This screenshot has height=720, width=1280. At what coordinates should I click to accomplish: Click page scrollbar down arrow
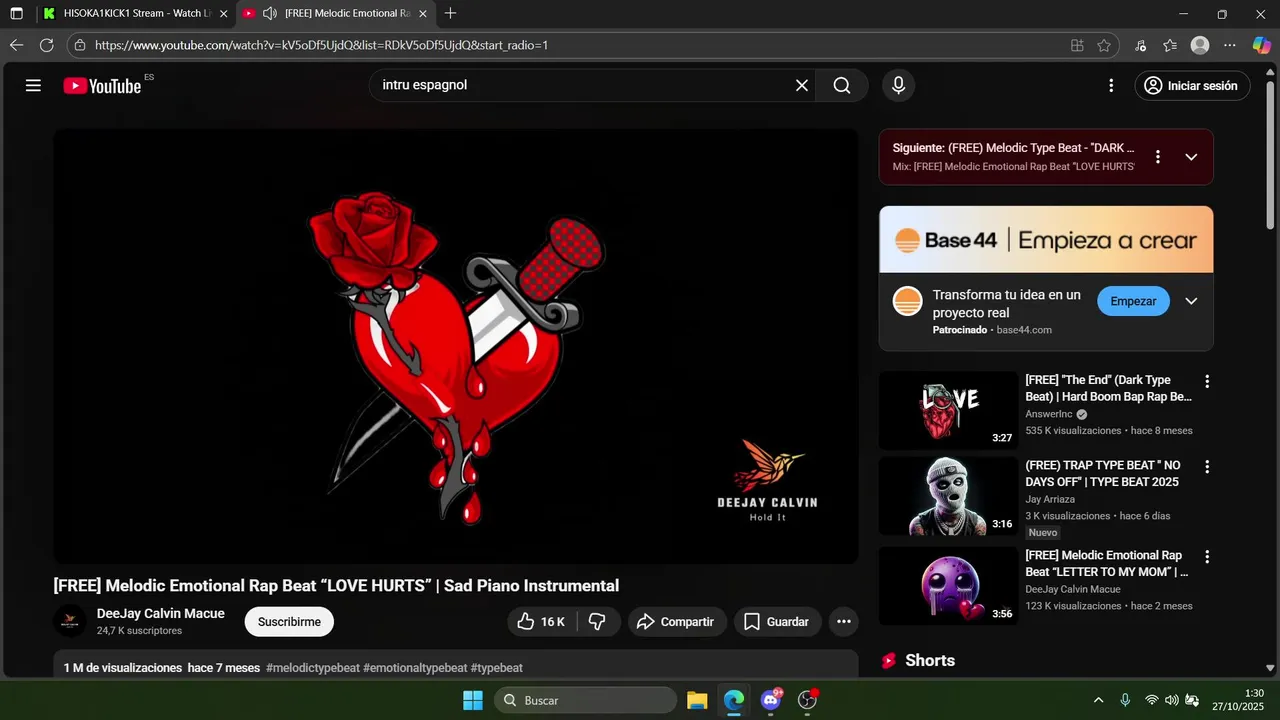click(1271, 668)
